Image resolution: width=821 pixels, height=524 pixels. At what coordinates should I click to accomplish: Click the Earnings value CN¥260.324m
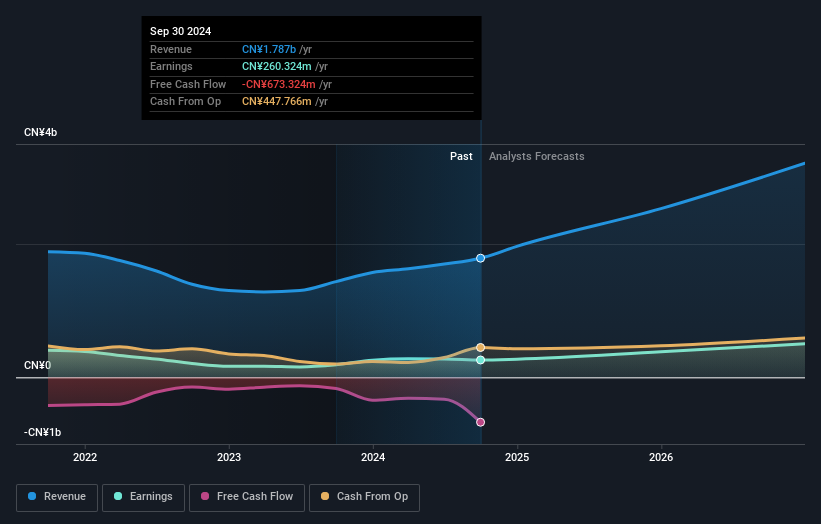pos(276,66)
